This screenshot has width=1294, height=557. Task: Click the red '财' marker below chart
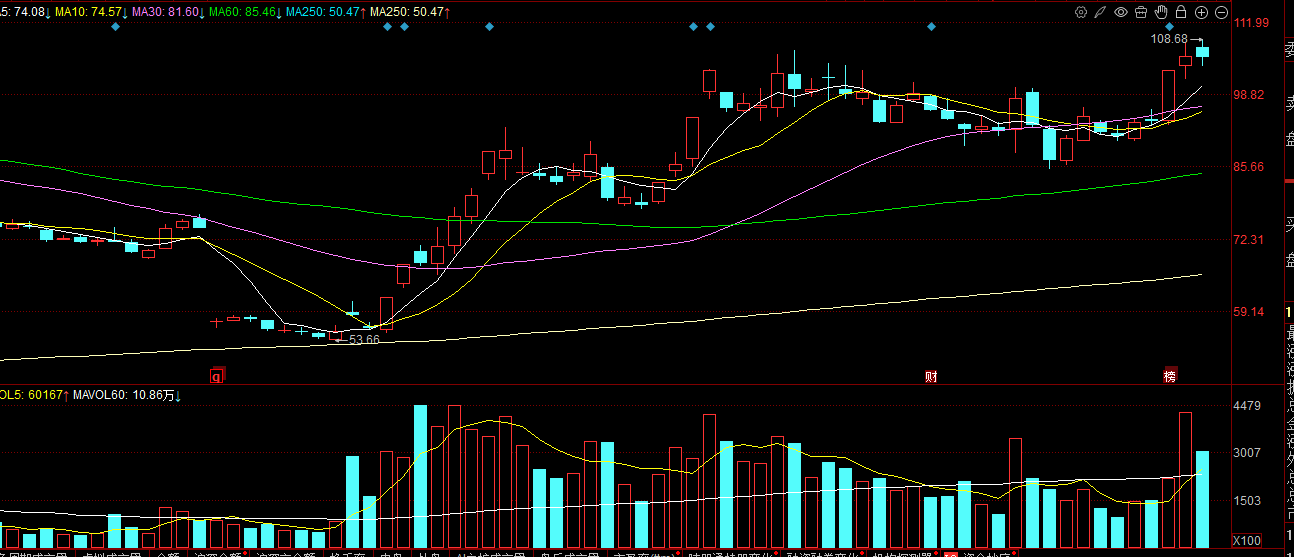pos(931,376)
